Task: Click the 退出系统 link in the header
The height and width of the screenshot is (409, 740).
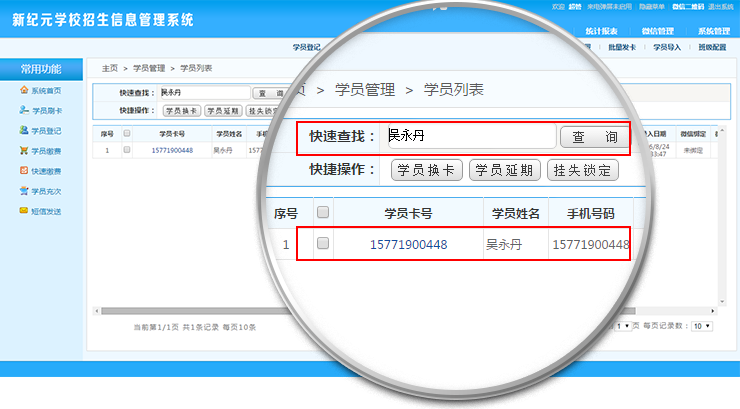Action: (x=721, y=7)
